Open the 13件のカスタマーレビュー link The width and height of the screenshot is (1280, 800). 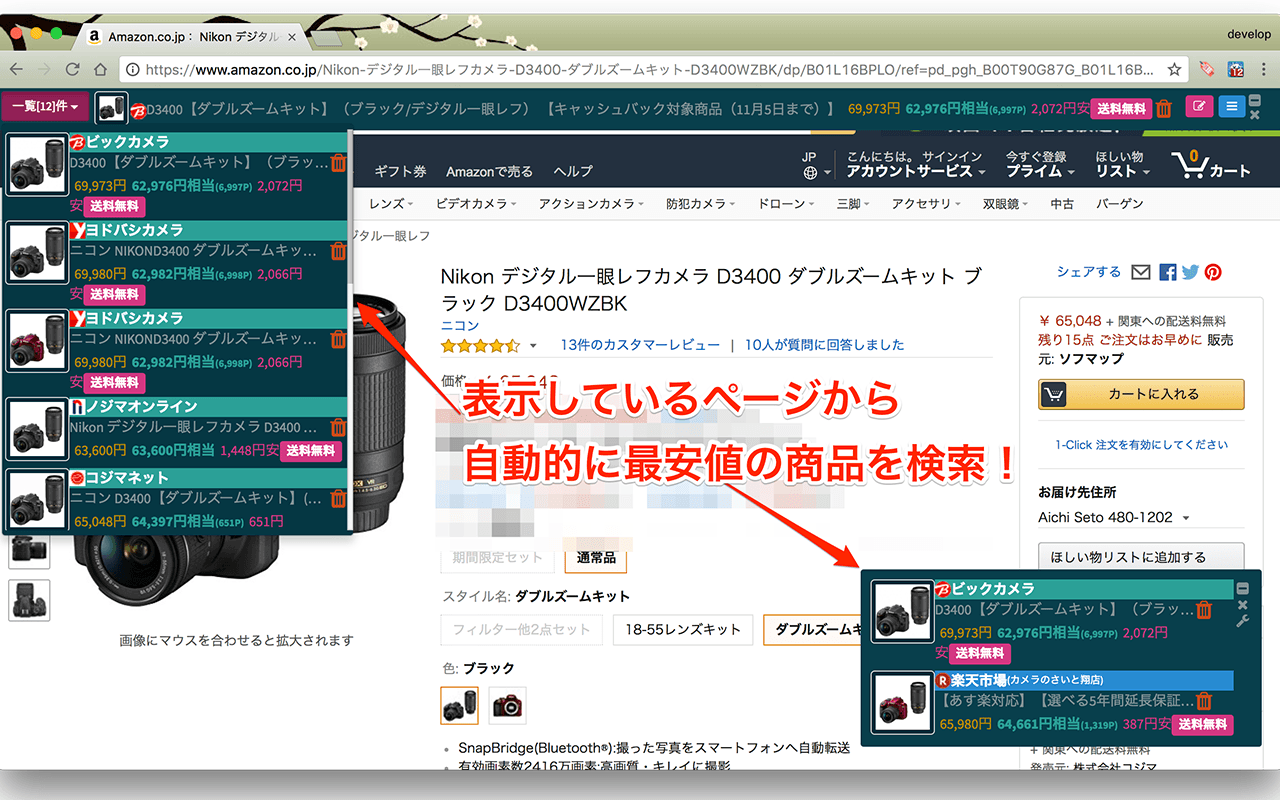pyautogui.click(x=640, y=345)
